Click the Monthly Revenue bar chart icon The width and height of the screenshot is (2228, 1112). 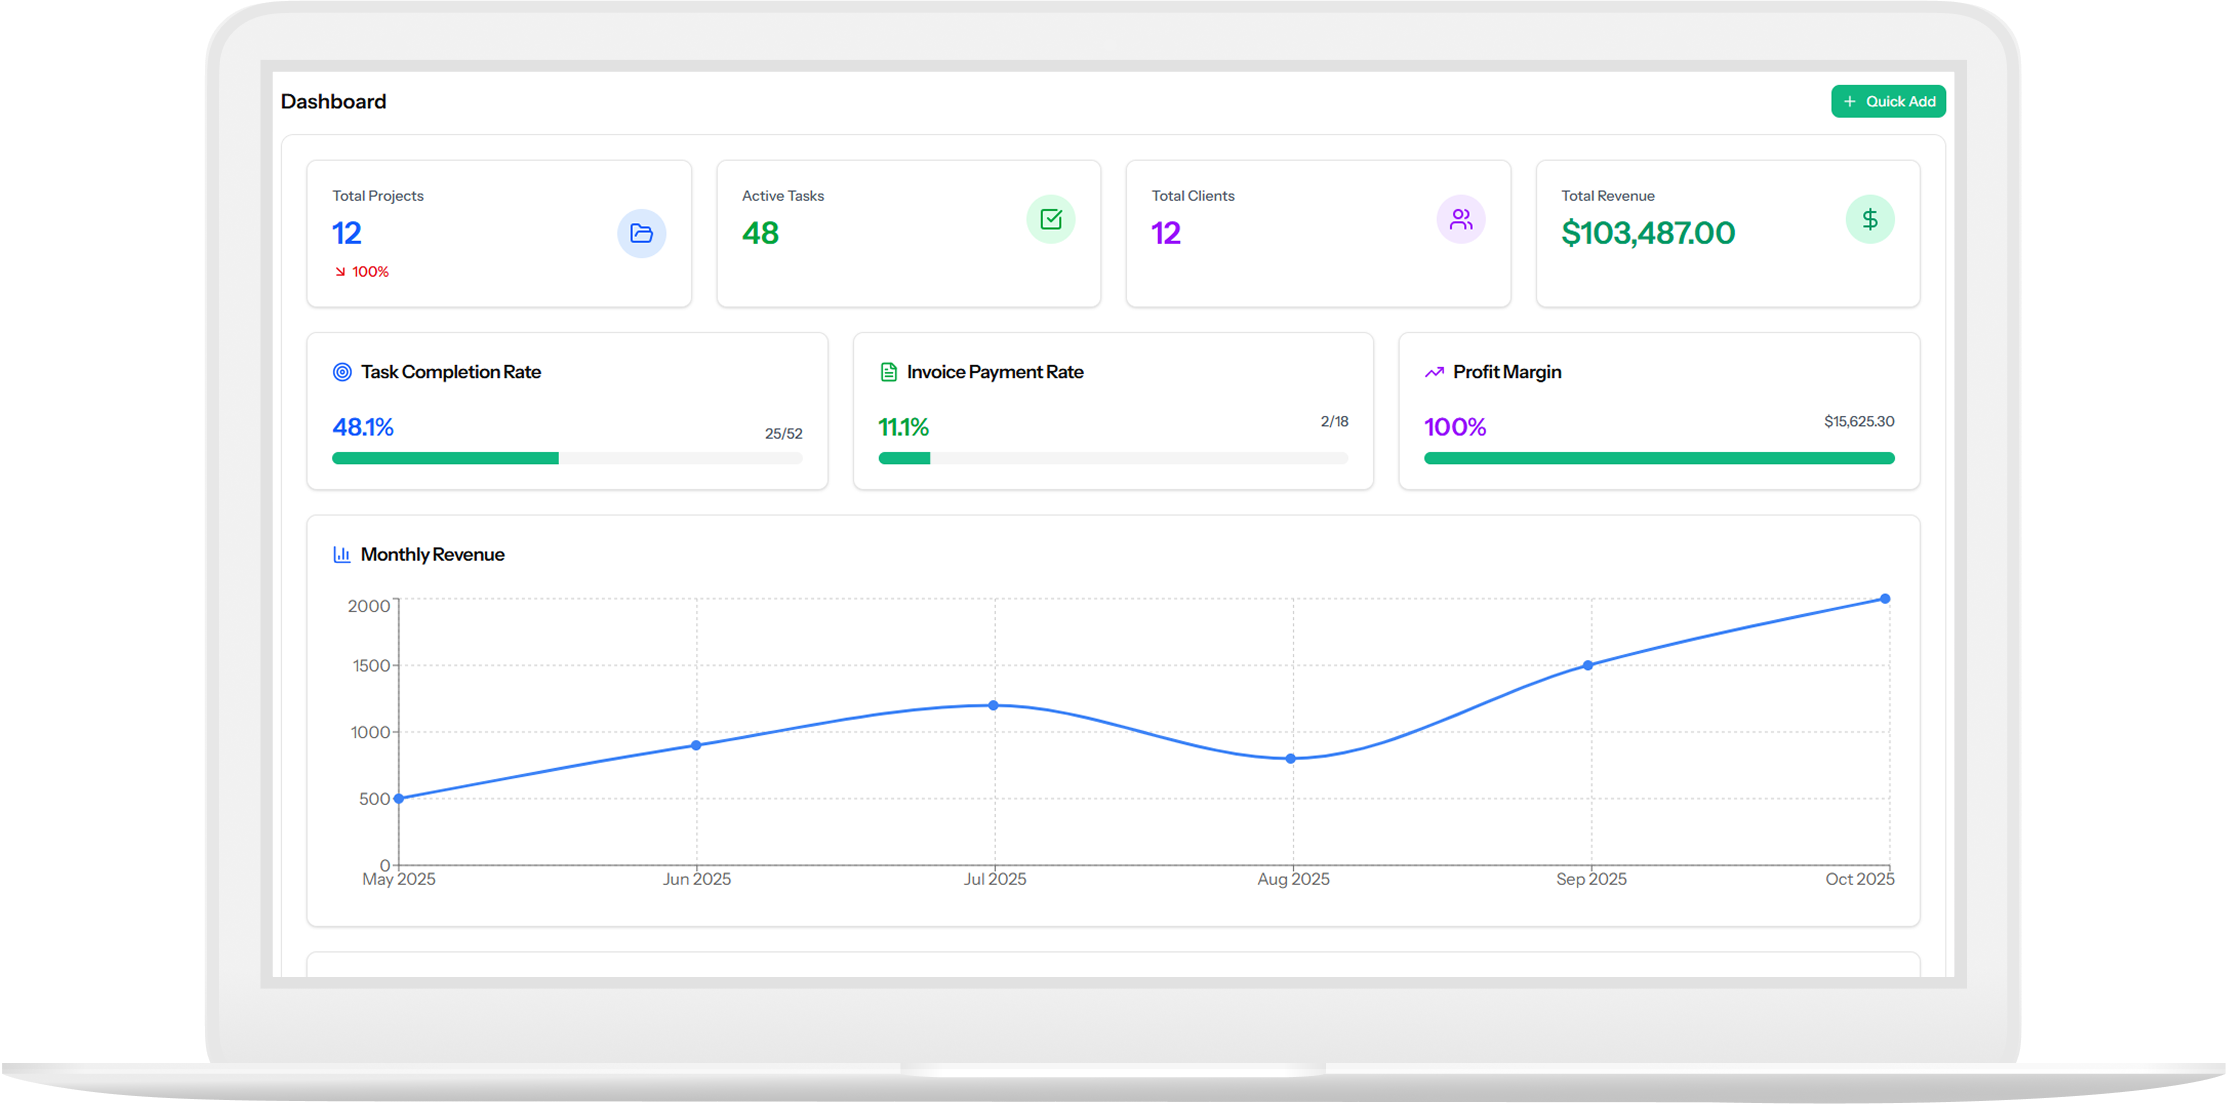[342, 554]
